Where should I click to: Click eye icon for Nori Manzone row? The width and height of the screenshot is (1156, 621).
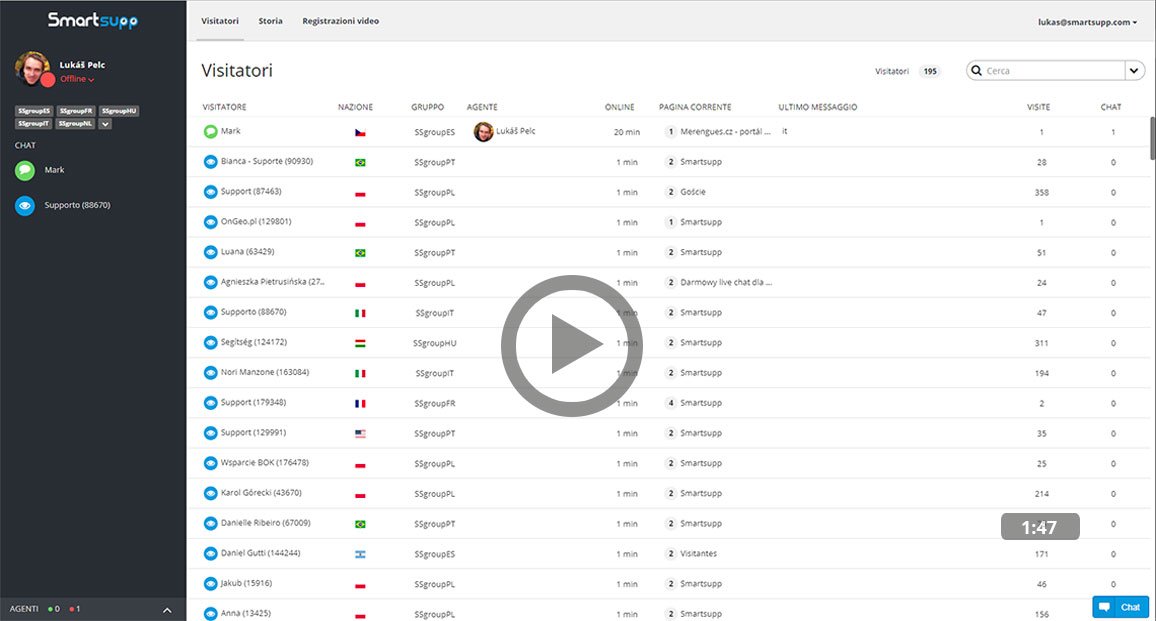point(210,373)
